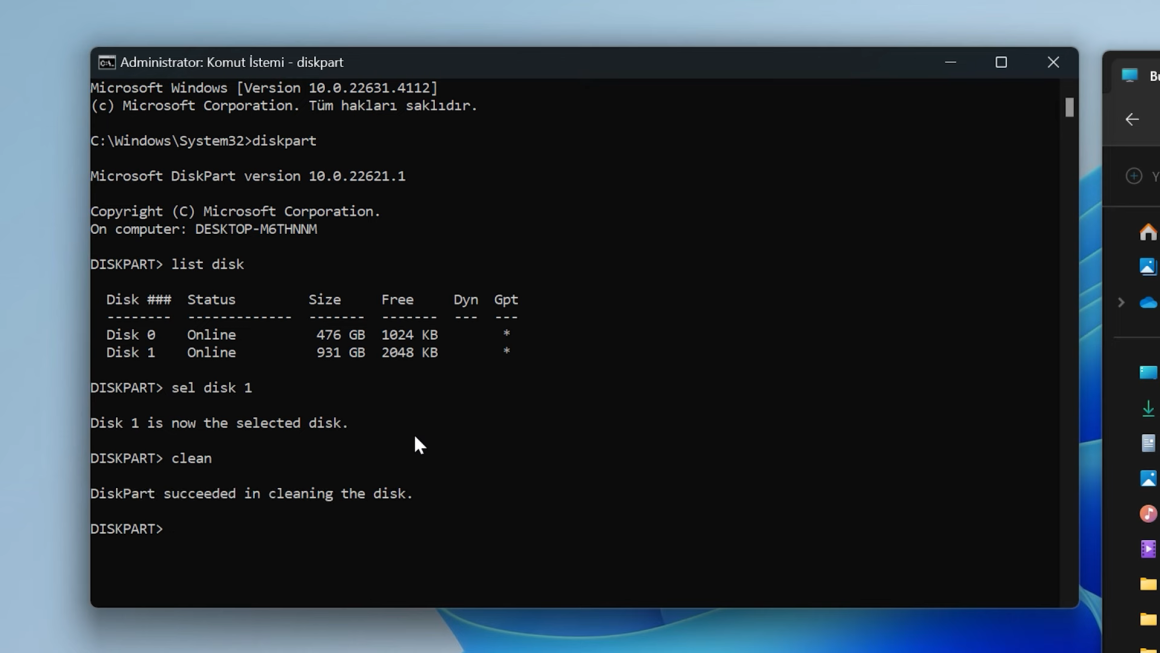Expand the OneDrive entry in Explorer sidebar
The width and height of the screenshot is (1160, 653).
coord(1121,302)
